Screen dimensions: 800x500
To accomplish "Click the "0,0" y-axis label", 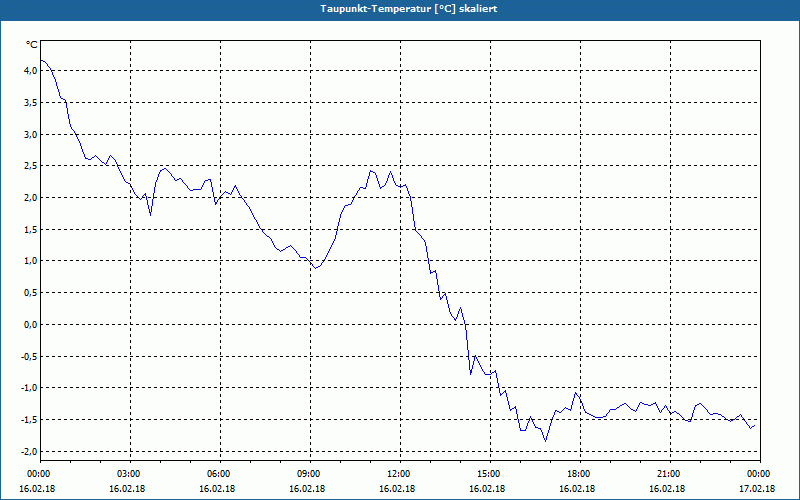I will pyautogui.click(x=30, y=325).
